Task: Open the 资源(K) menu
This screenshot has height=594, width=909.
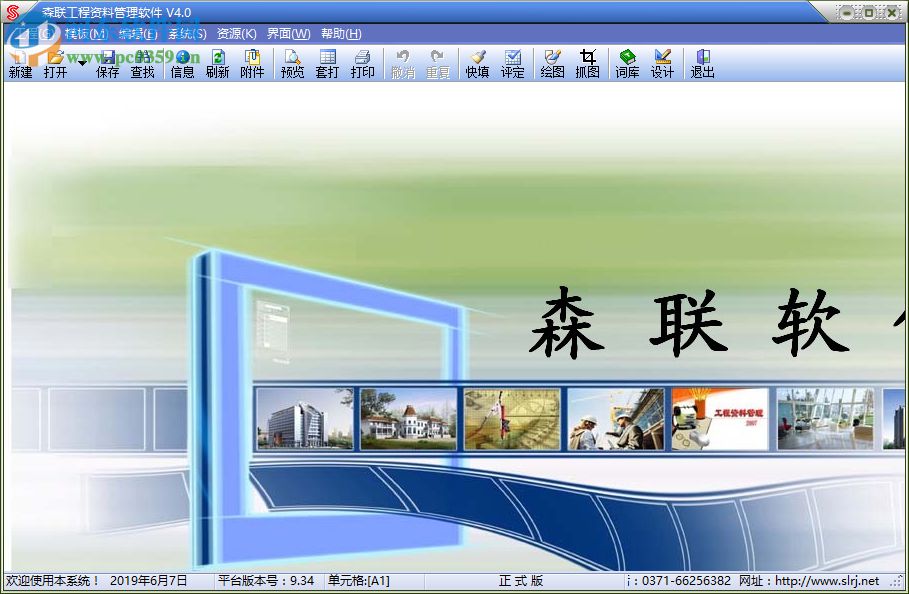Action: pyautogui.click(x=237, y=34)
